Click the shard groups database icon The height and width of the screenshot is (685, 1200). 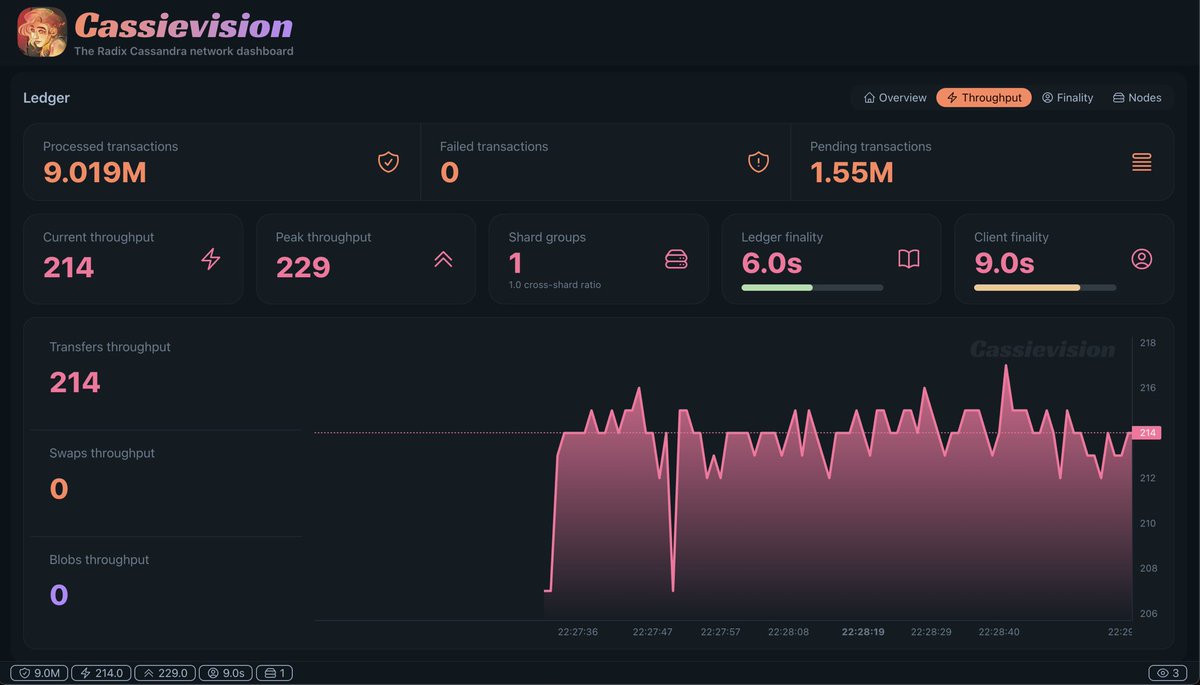pos(676,258)
